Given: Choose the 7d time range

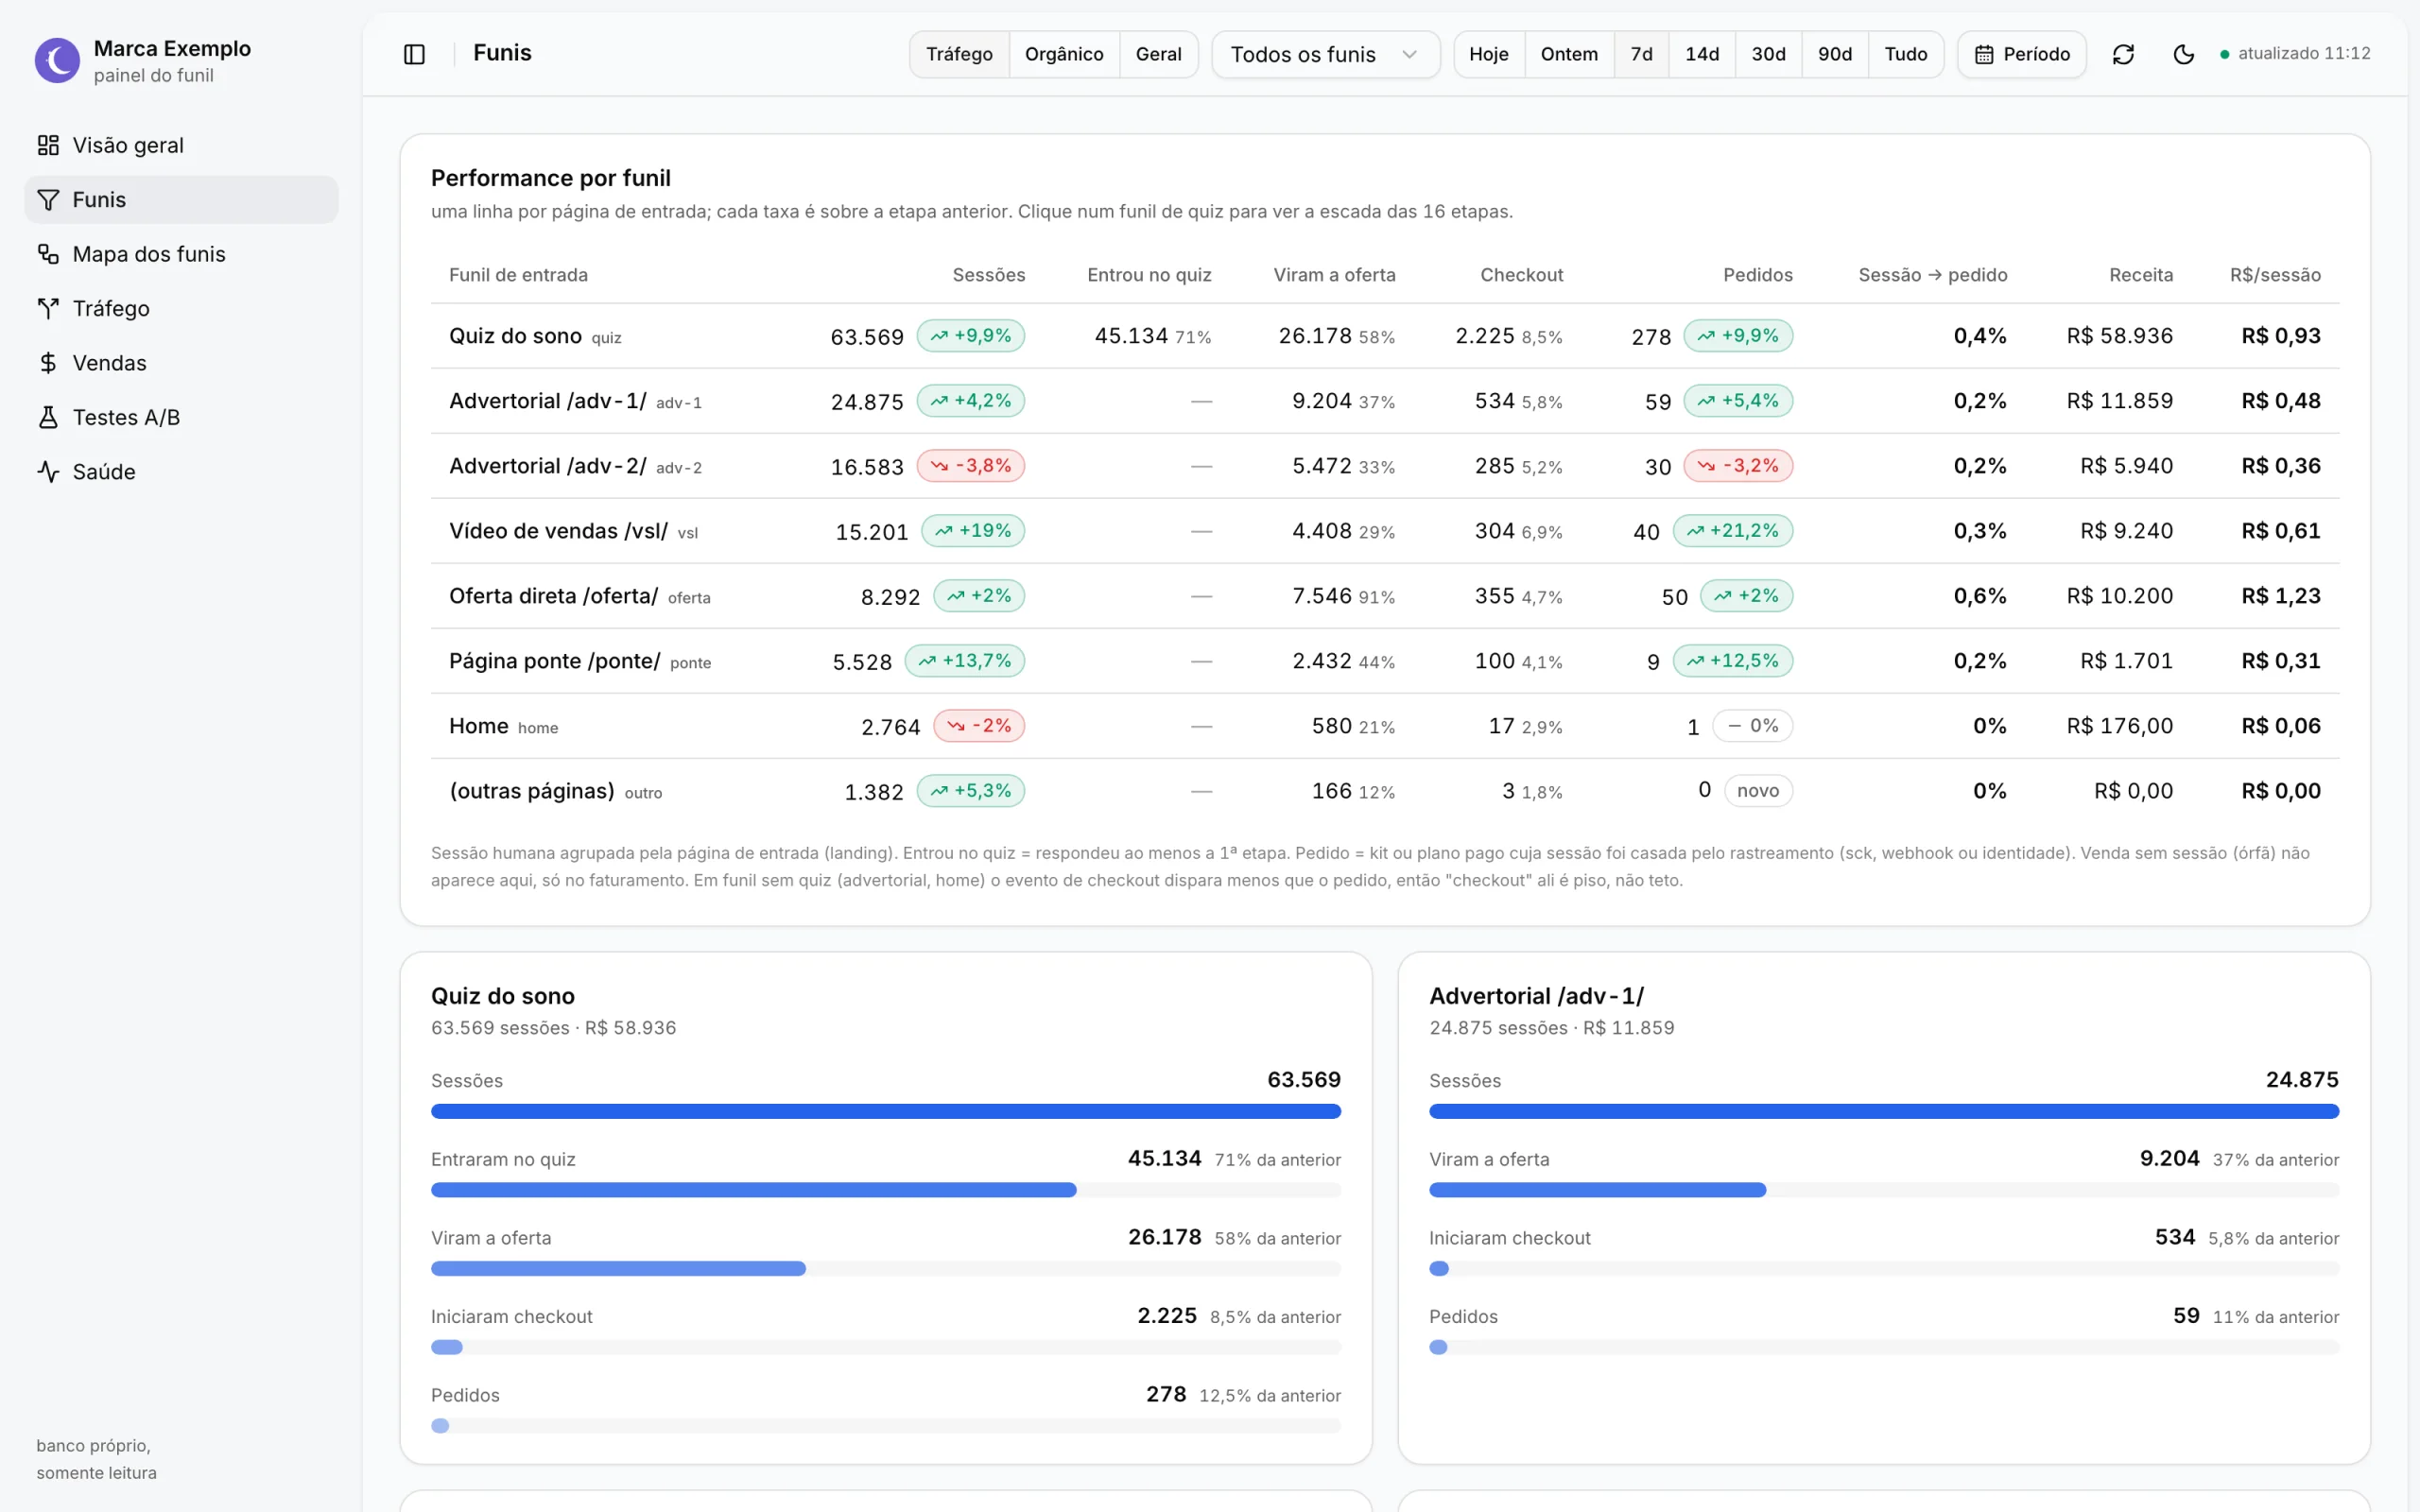Looking at the screenshot, I should (x=1641, y=54).
